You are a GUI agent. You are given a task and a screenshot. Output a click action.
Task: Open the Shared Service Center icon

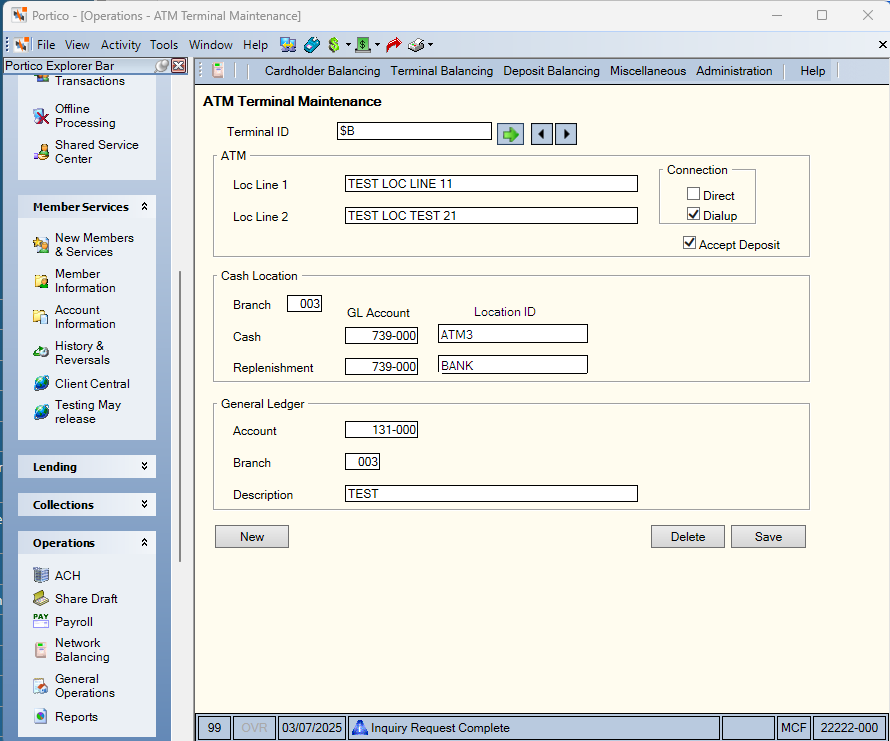coord(41,152)
